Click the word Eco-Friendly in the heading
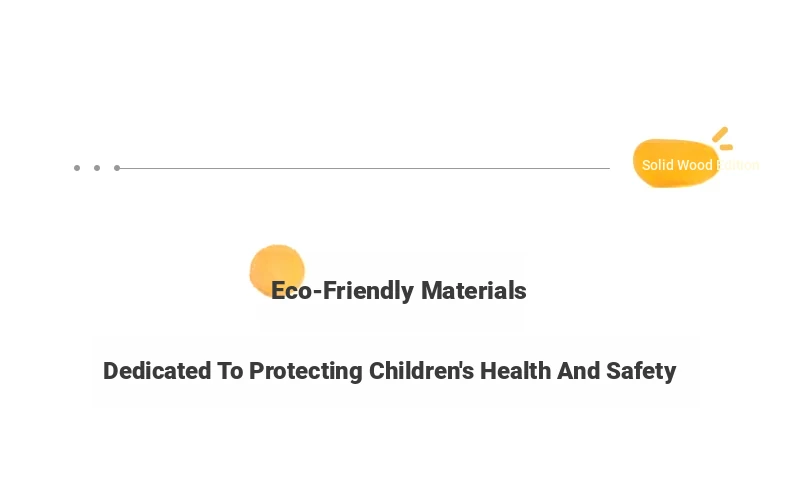Viewport: 790px width, 499px height. pyautogui.click(x=343, y=291)
